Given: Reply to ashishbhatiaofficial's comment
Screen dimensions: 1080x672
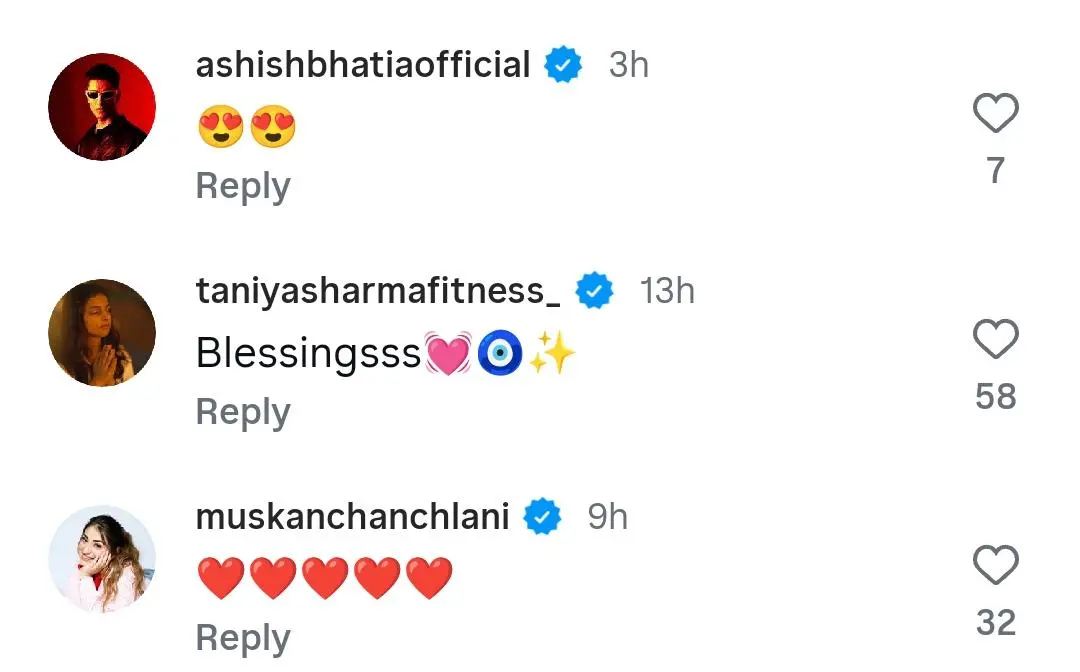Looking at the screenshot, I should [243, 187].
